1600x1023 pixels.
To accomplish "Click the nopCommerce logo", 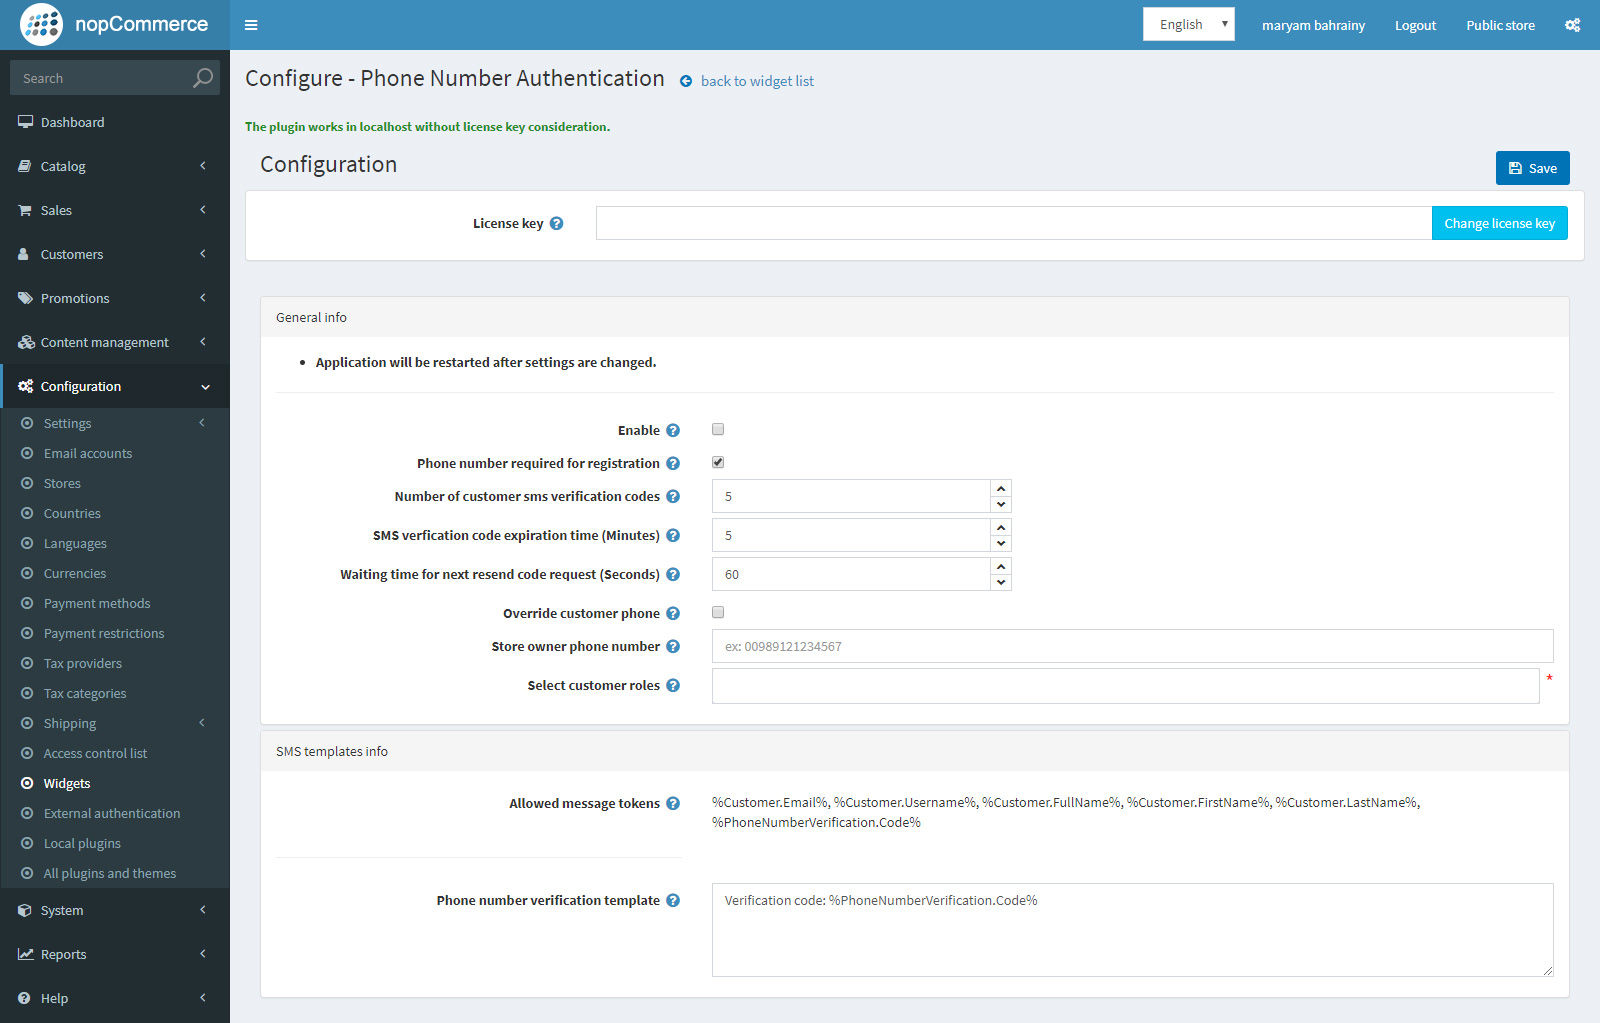I will [114, 24].
